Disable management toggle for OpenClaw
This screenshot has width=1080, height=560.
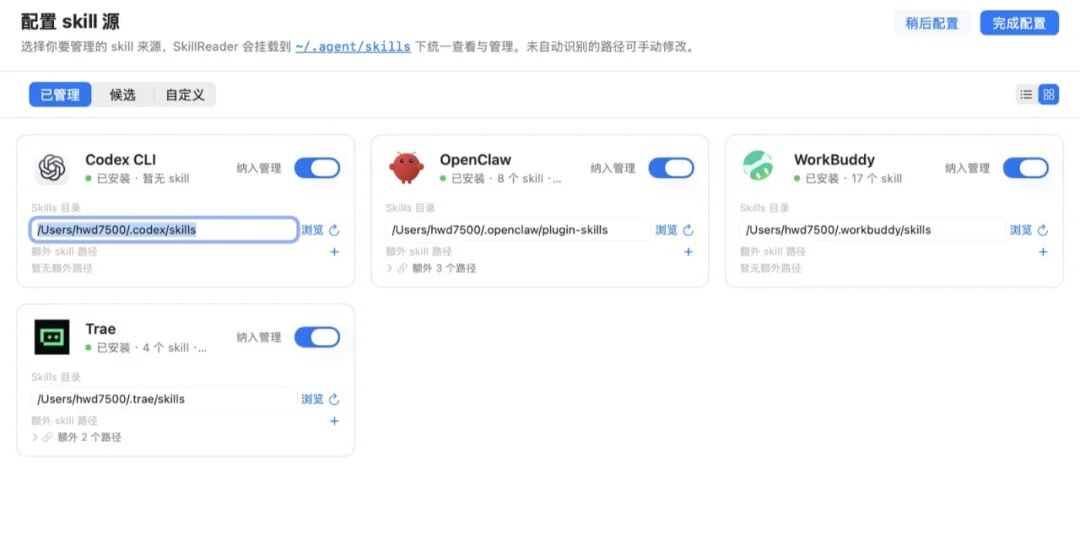[x=671, y=168]
